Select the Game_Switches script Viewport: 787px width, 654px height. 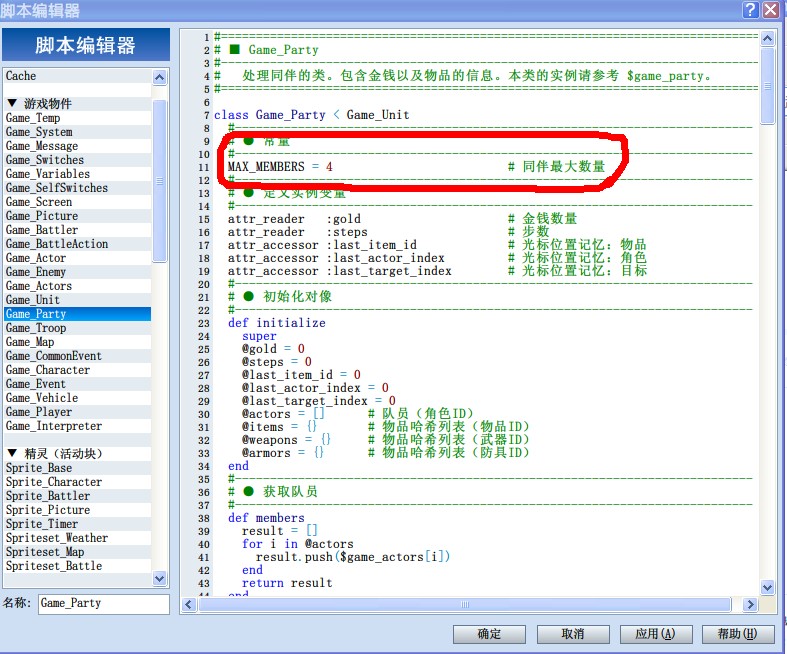coord(77,160)
